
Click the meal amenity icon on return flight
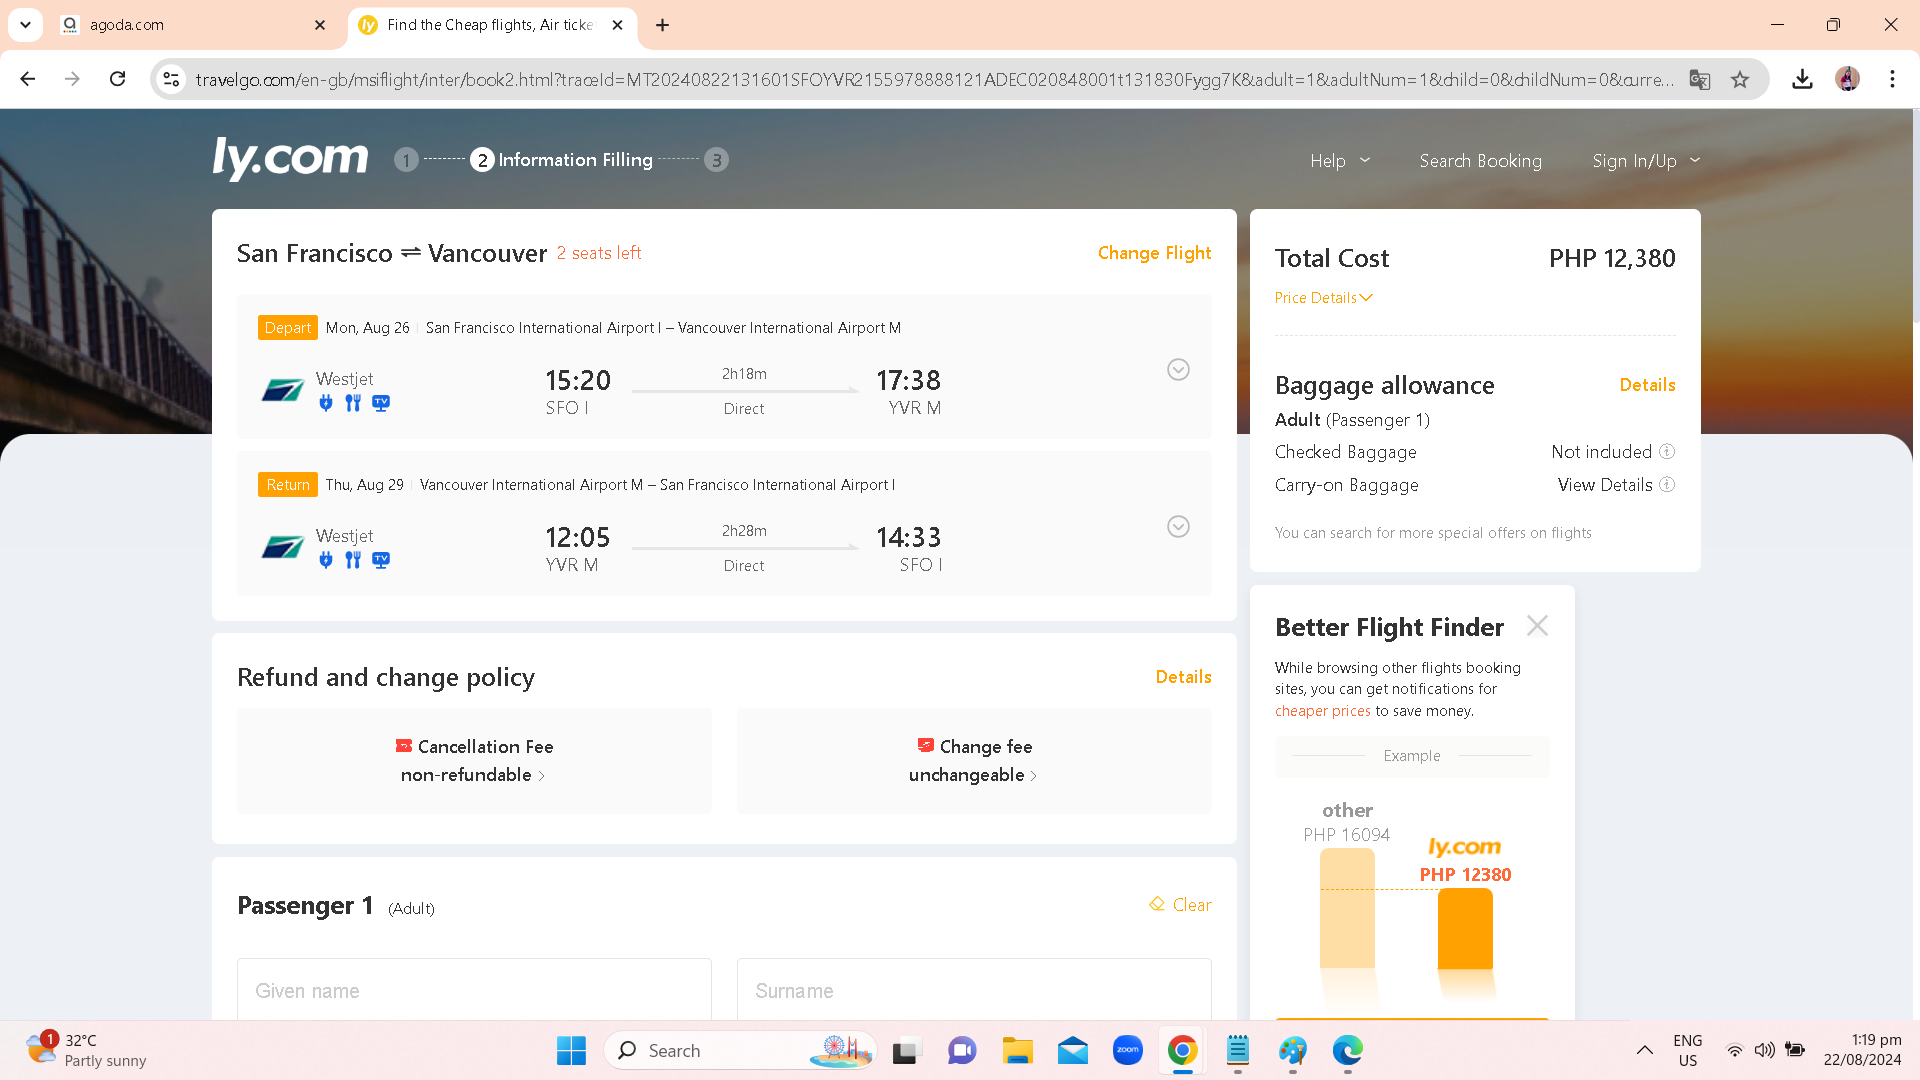tap(353, 560)
